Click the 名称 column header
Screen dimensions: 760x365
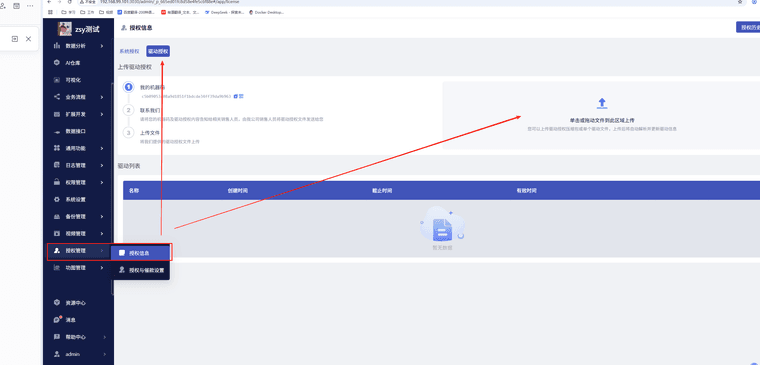coord(134,190)
